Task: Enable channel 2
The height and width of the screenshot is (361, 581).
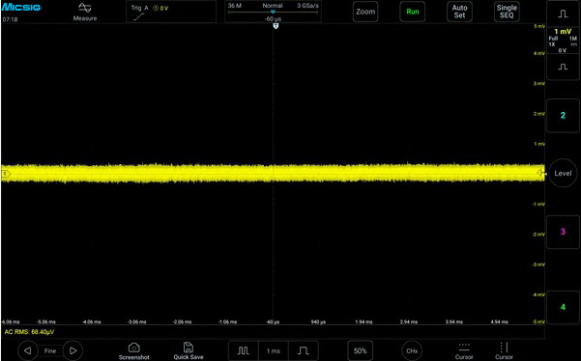Action: [563, 115]
